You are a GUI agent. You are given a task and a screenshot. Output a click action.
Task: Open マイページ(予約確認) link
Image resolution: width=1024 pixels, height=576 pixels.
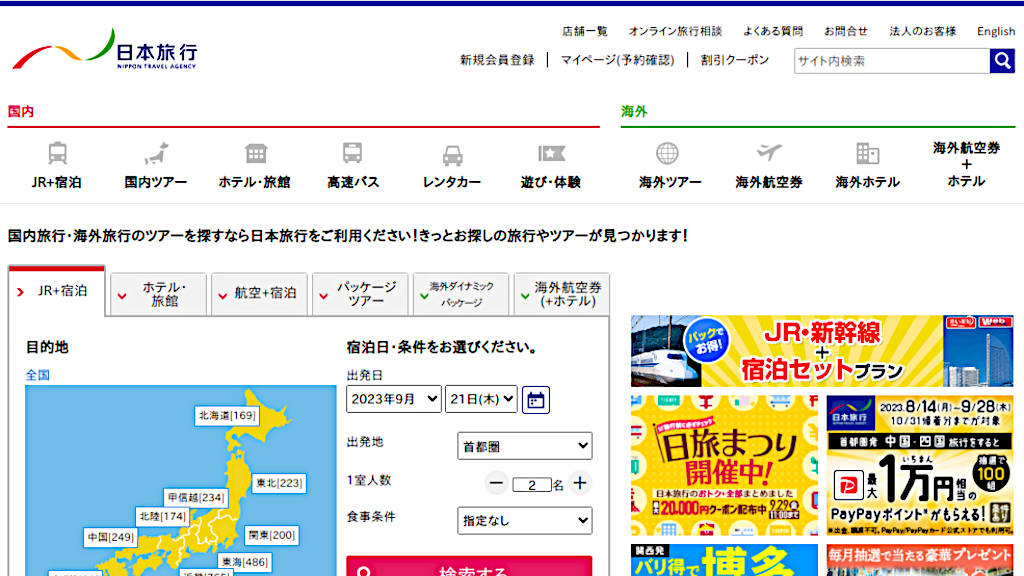[x=617, y=60]
